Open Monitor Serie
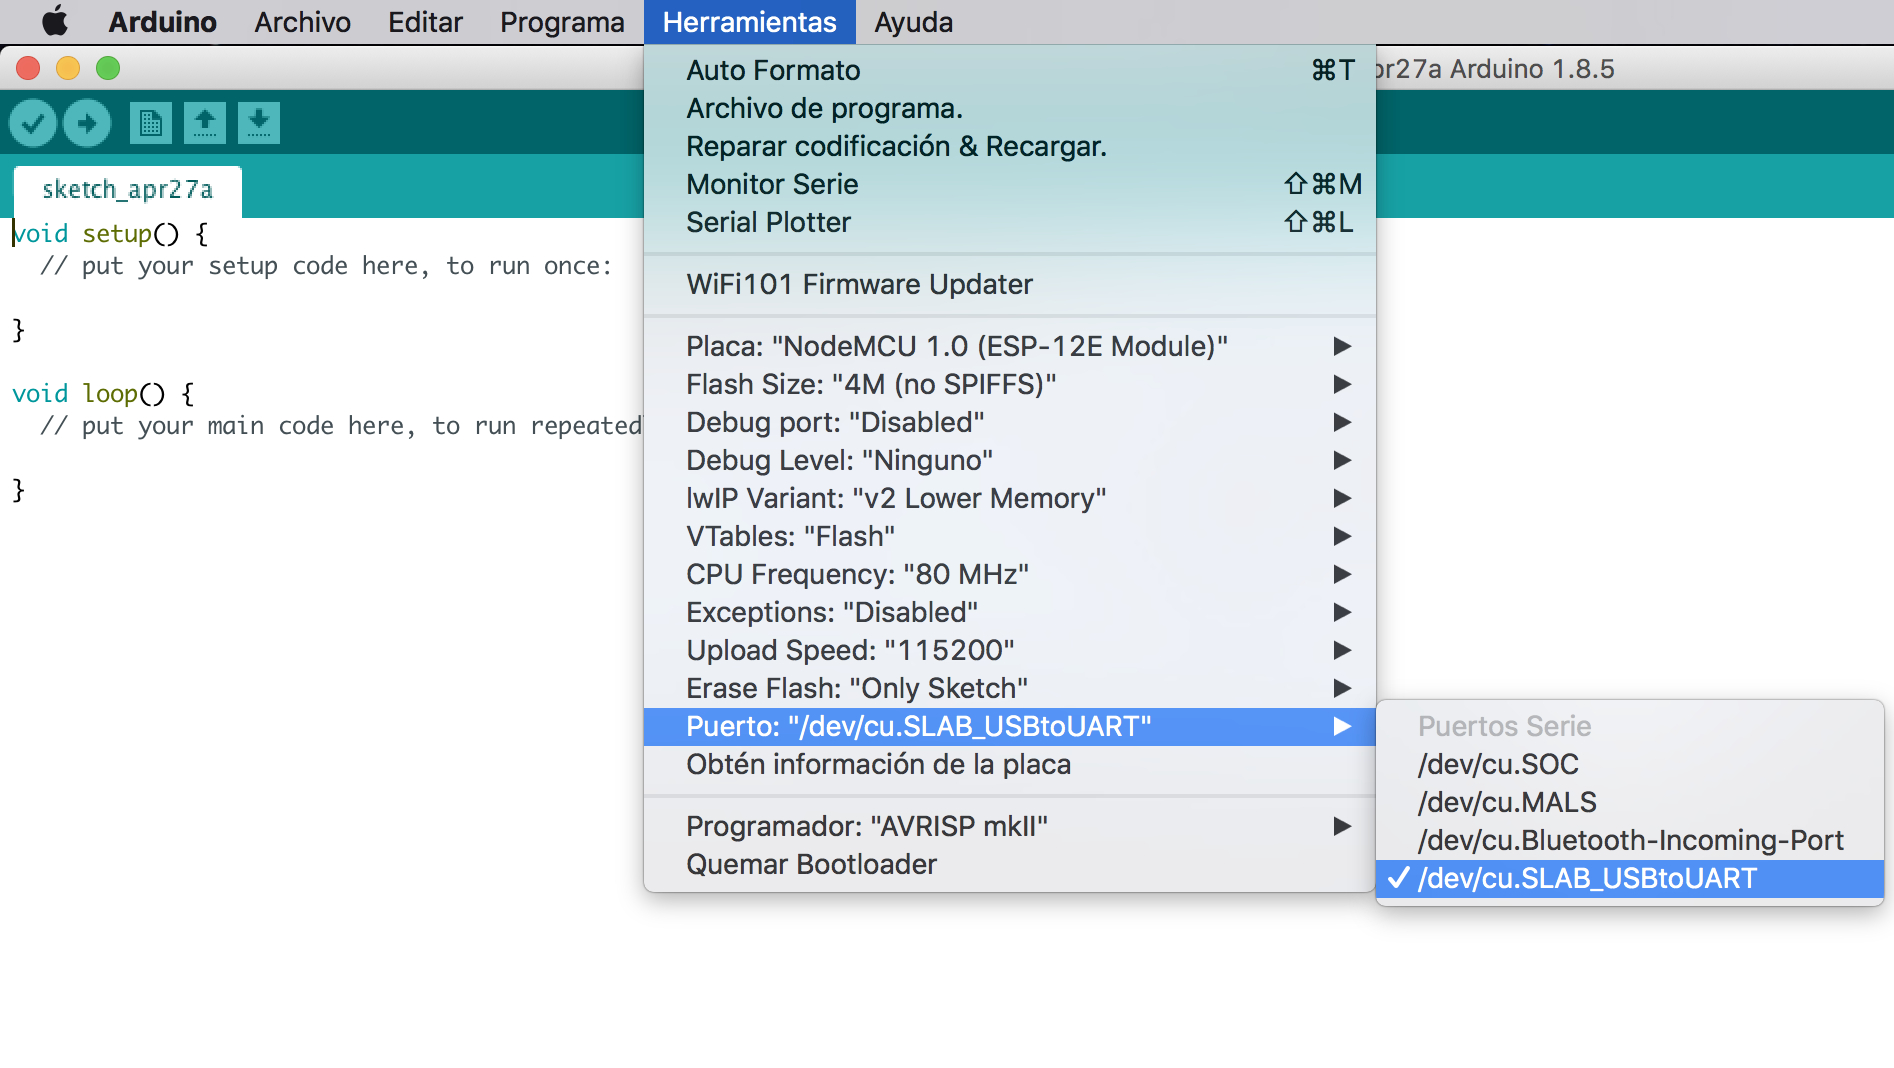 click(x=1010, y=184)
